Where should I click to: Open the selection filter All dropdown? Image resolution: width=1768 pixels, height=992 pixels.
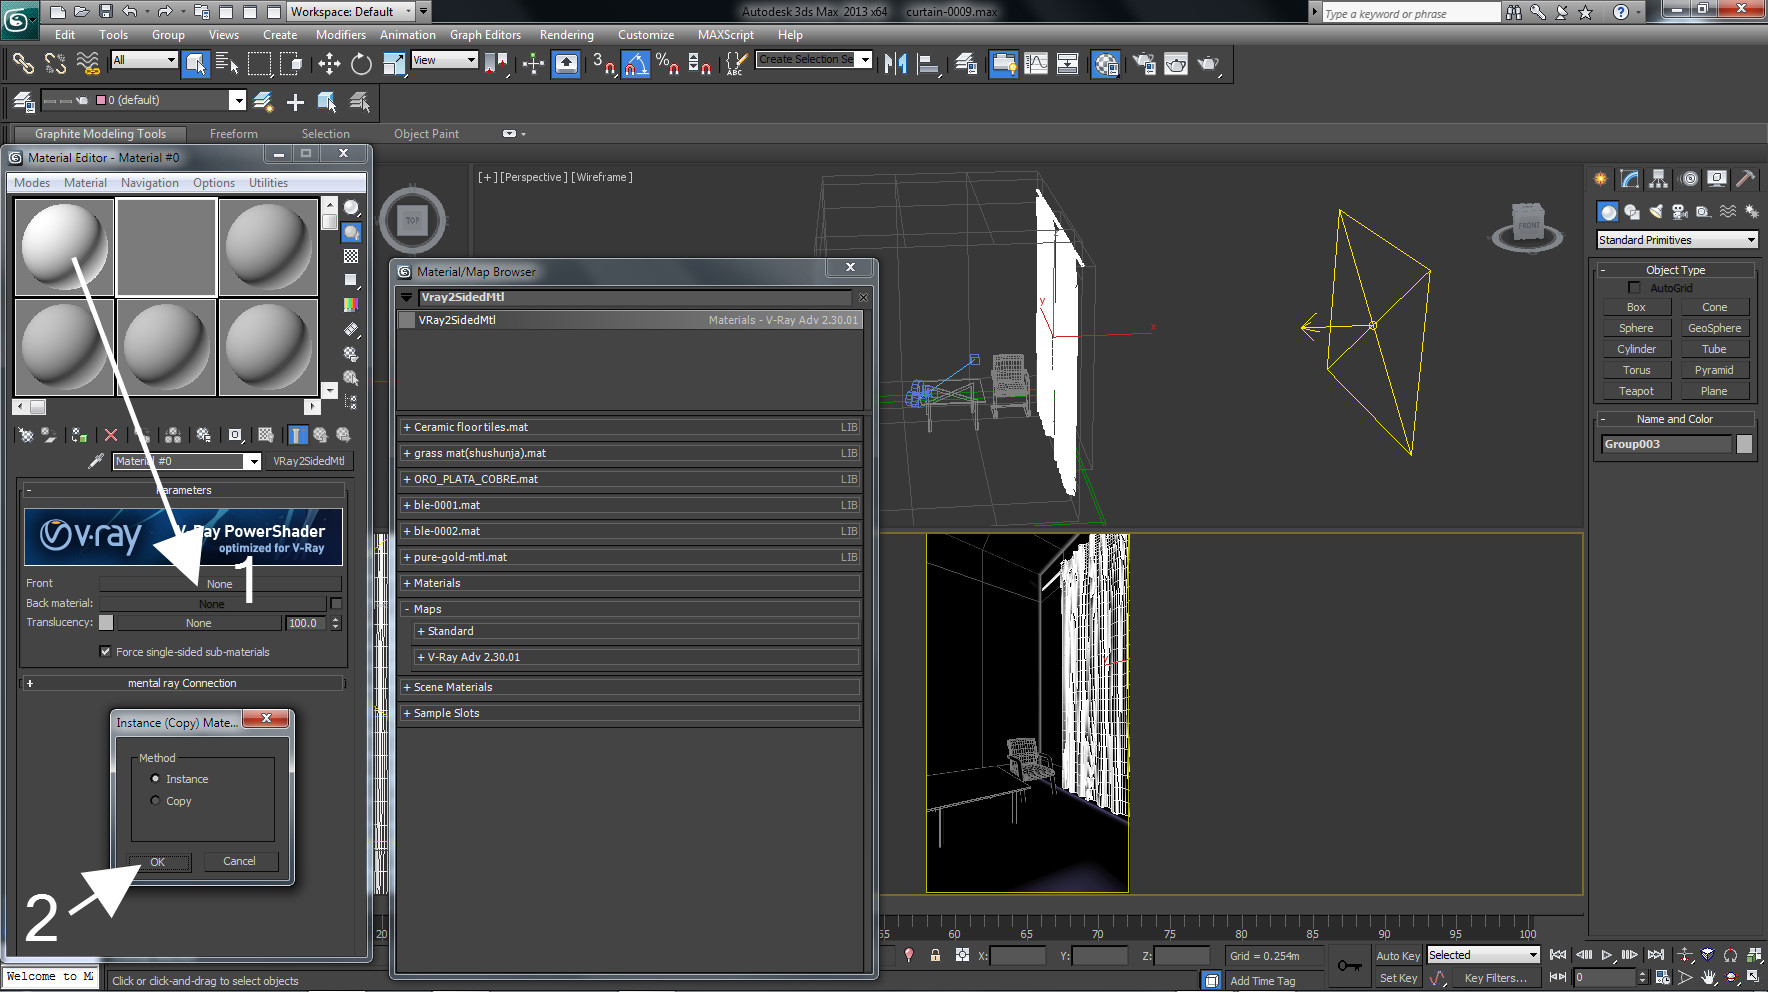coord(144,60)
